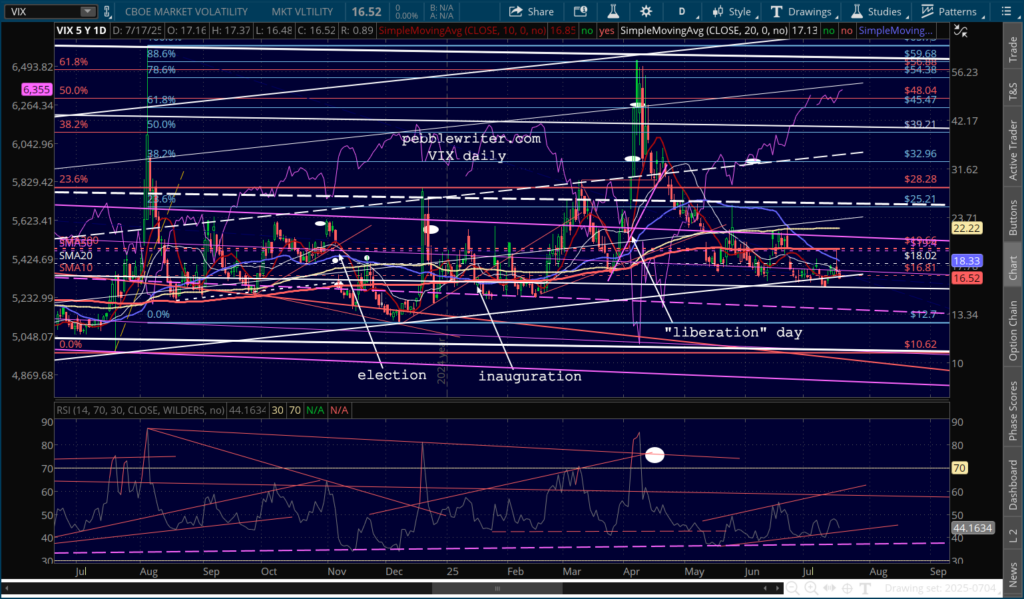The image size is (1024, 599).
Task: Open the Style dropdown menu
Action: click(x=736, y=11)
